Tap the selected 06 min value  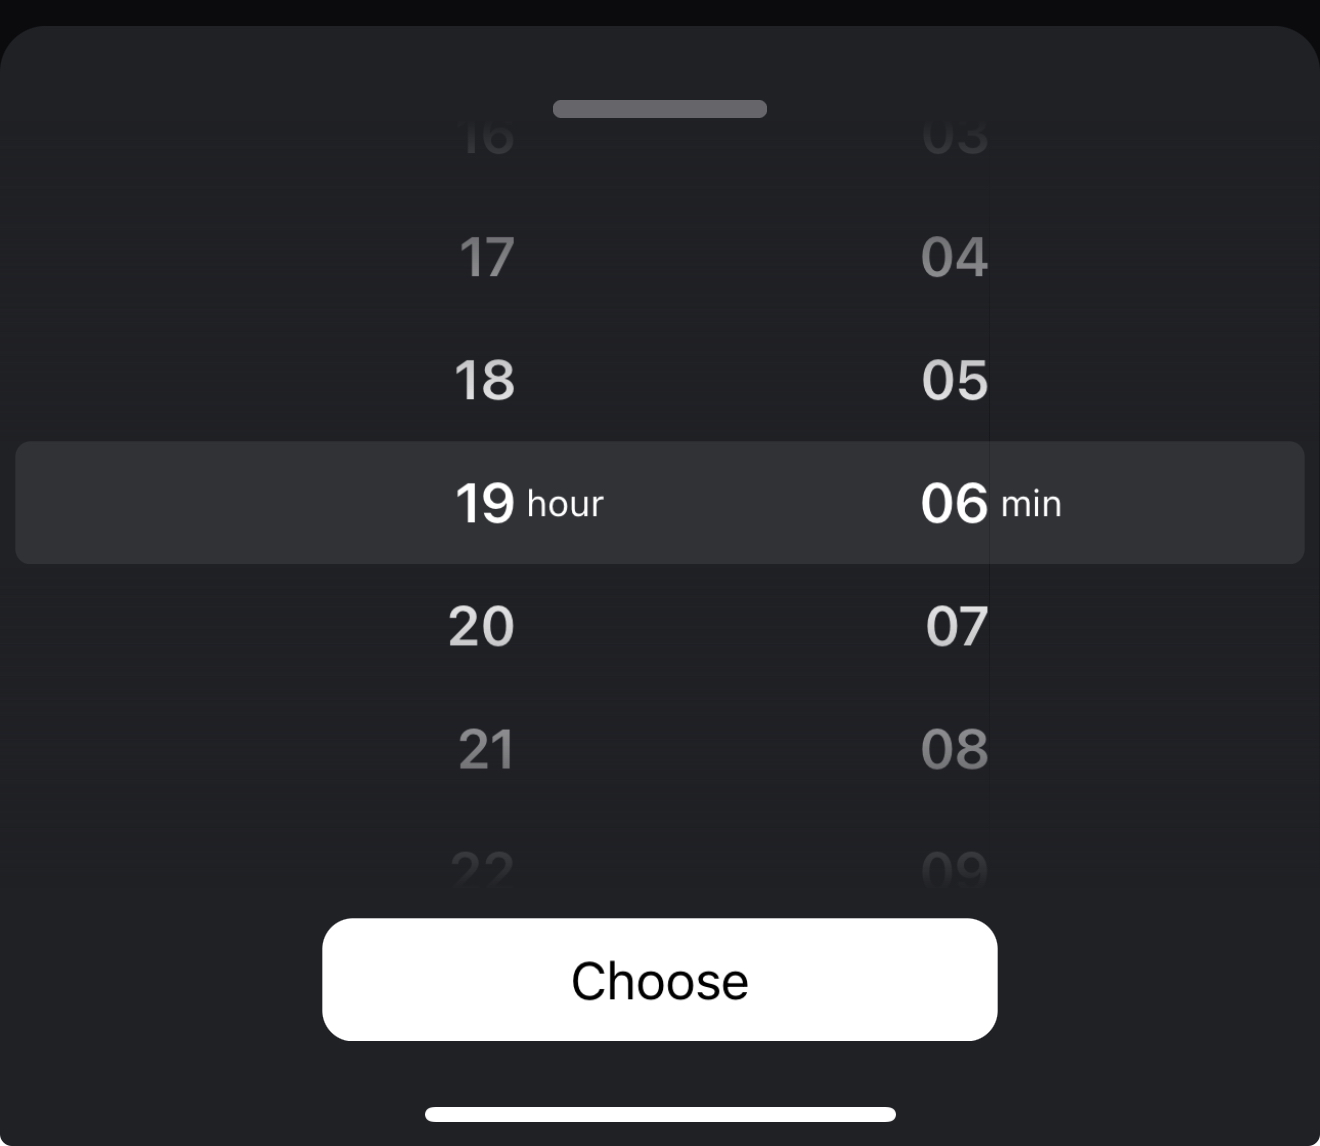click(954, 503)
